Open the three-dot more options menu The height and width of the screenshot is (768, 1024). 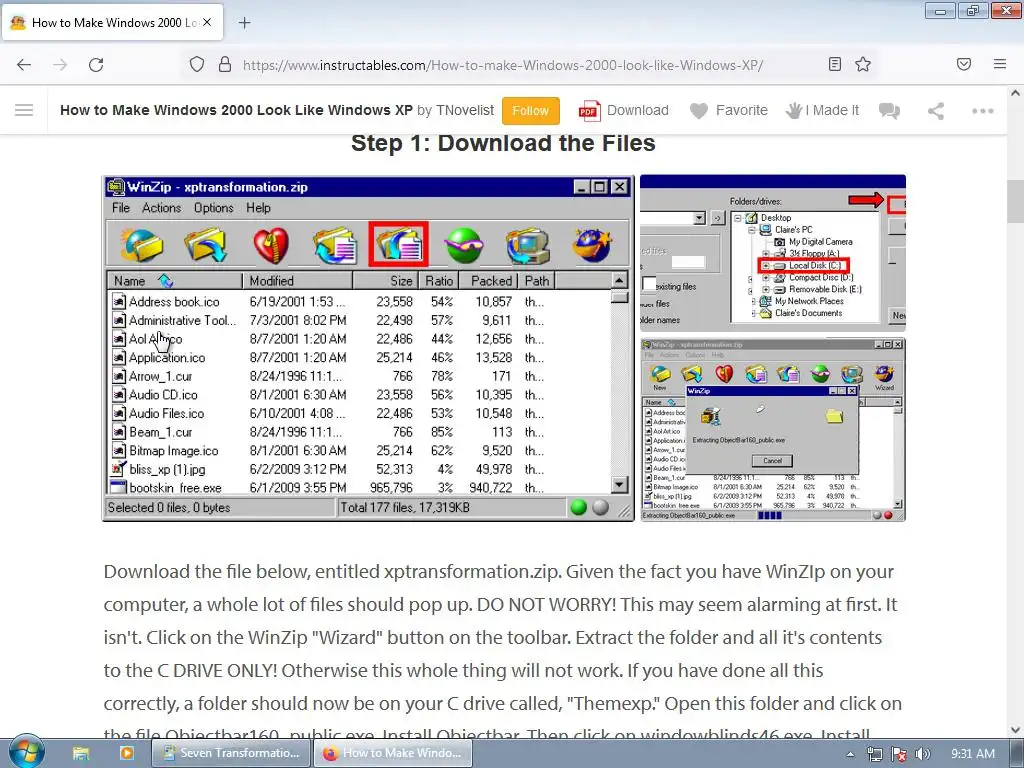point(982,111)
